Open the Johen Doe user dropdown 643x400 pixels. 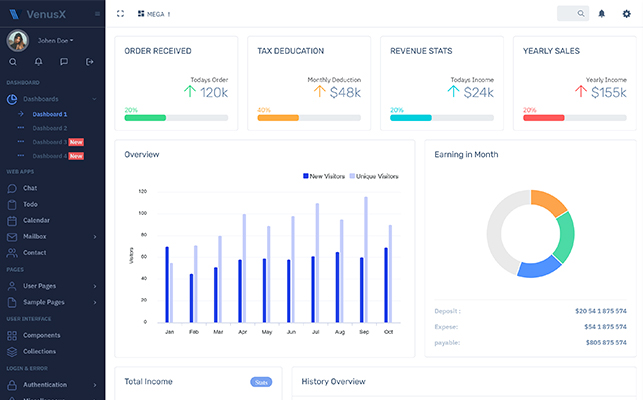pyautogui.click(x=55, y=41)
